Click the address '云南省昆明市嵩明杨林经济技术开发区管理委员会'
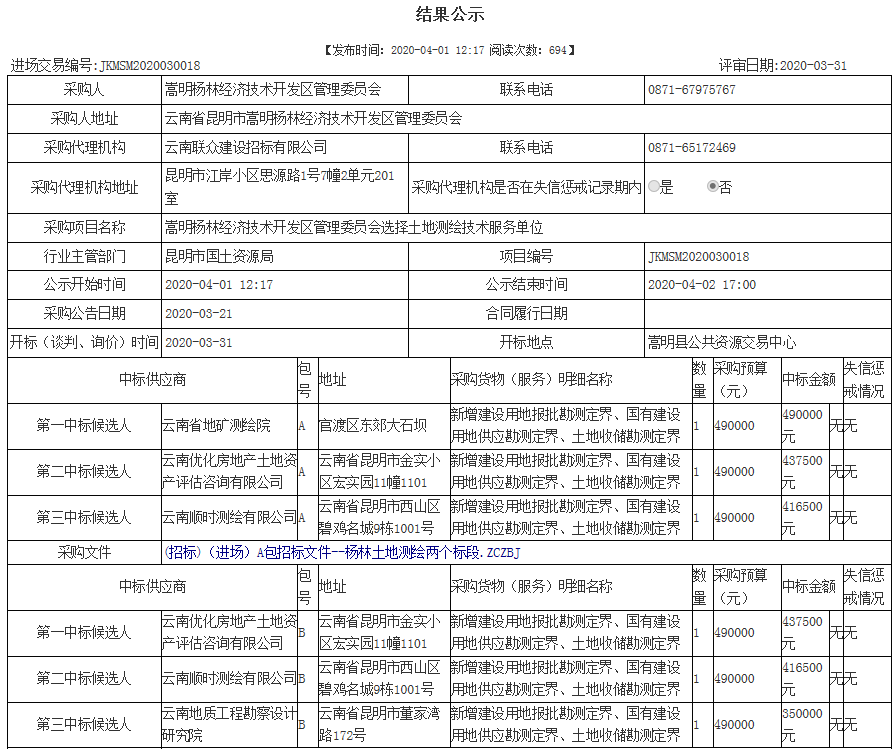Viewport: 892px width, 749px height. pos(313,119)
